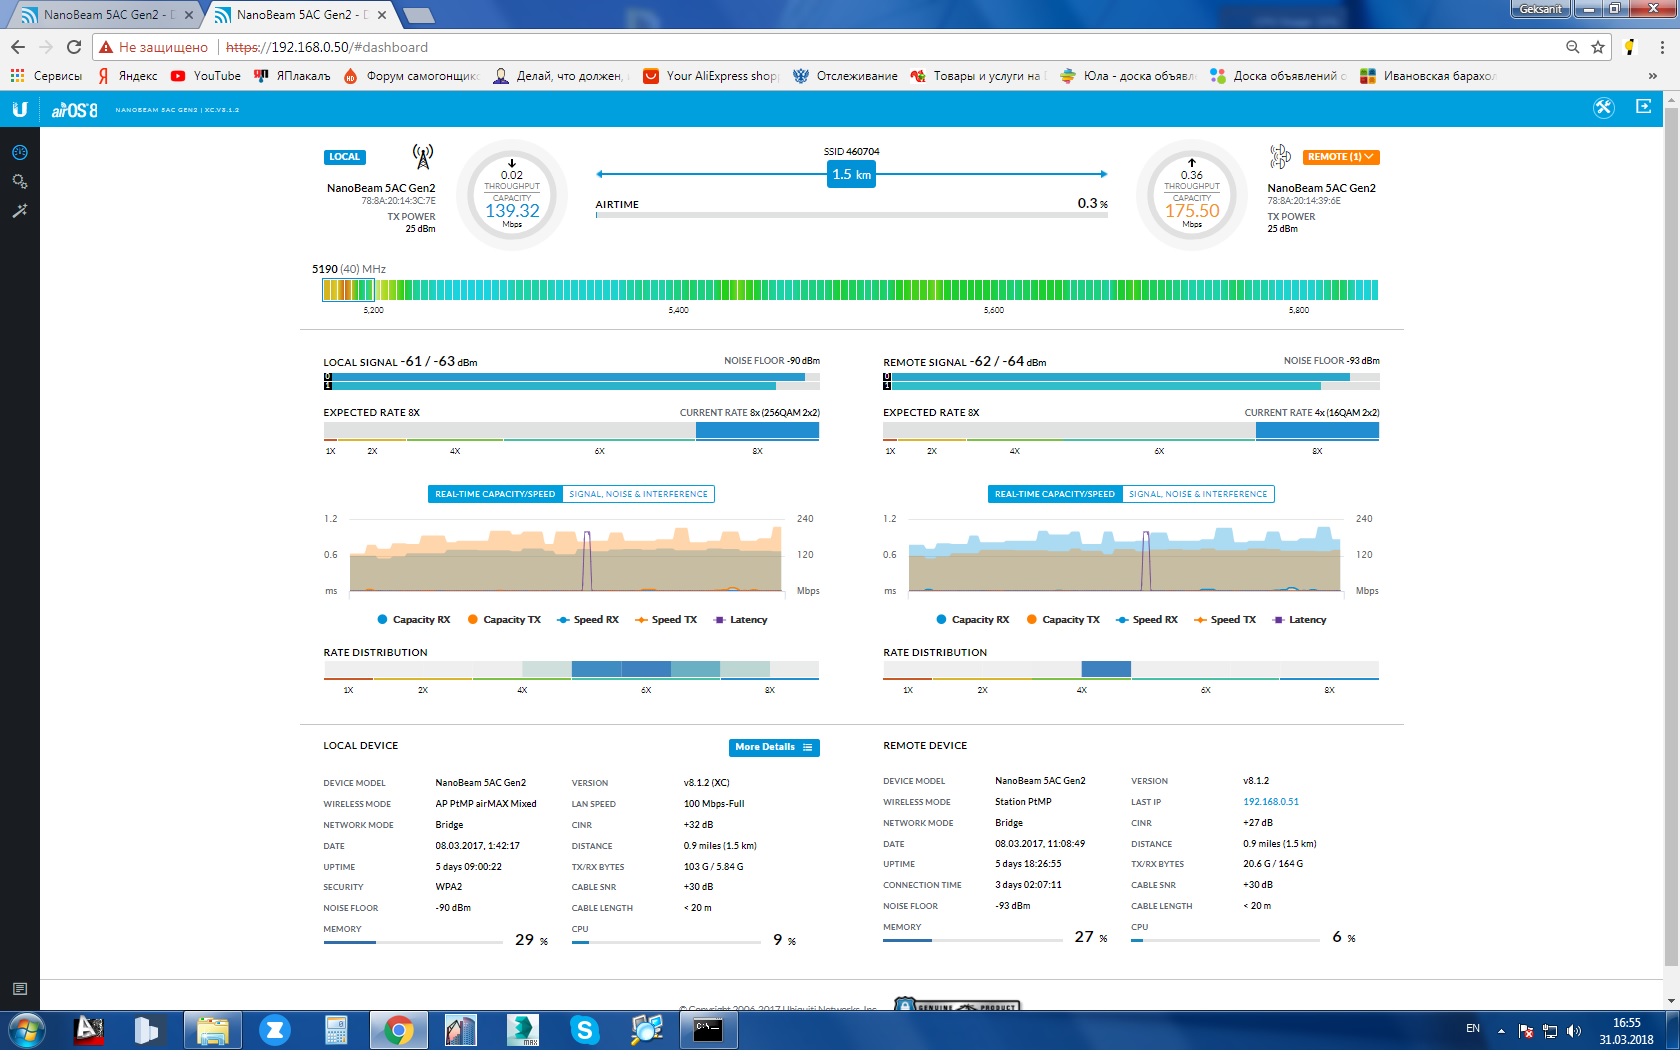Viewport: 1680px width, 1058px height.
Task: Toggle Capacity TX in remote chart legend
Action: click(1063, 620)
